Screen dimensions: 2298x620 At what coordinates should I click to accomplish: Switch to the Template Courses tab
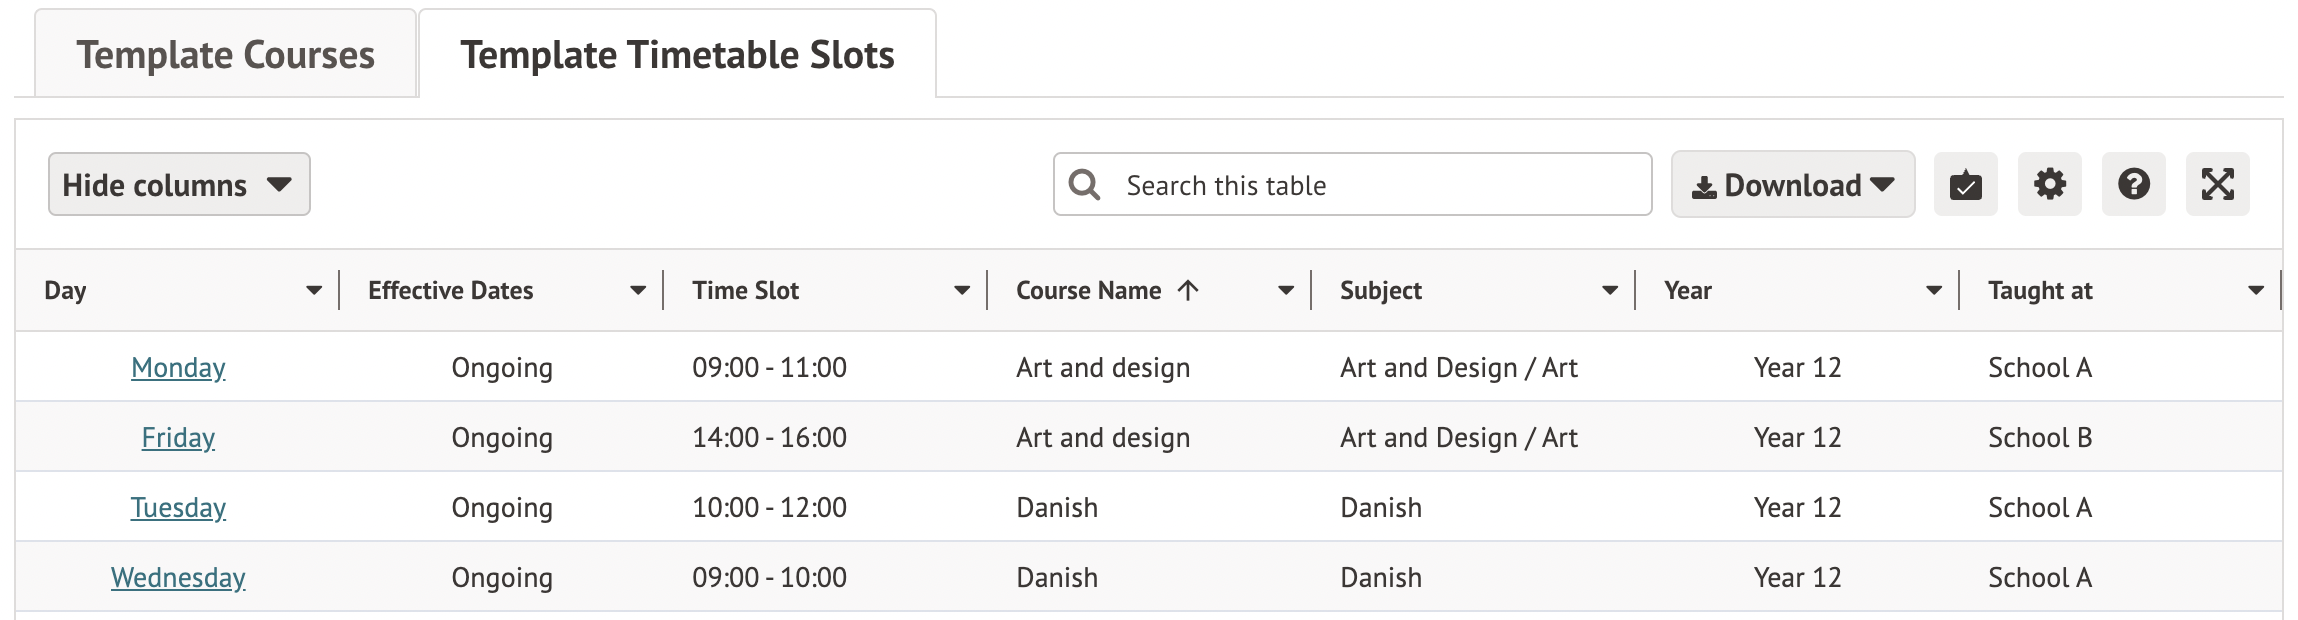coord(225,55)
